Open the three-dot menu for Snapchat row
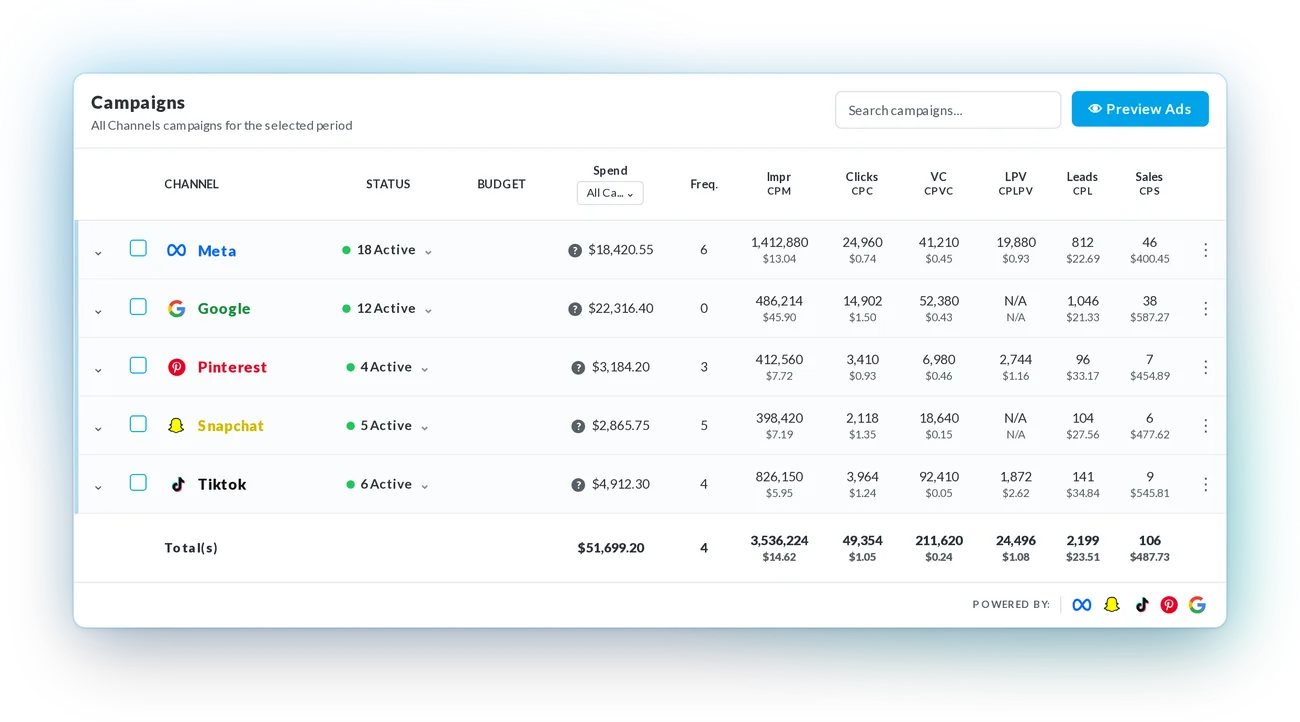This screenshot has width=1300, height=722. (x=1205, y=426)
